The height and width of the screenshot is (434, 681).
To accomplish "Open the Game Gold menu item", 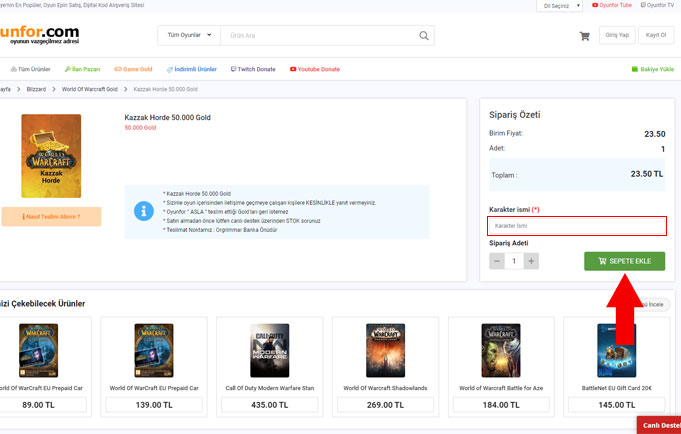I will coord(133,69).
